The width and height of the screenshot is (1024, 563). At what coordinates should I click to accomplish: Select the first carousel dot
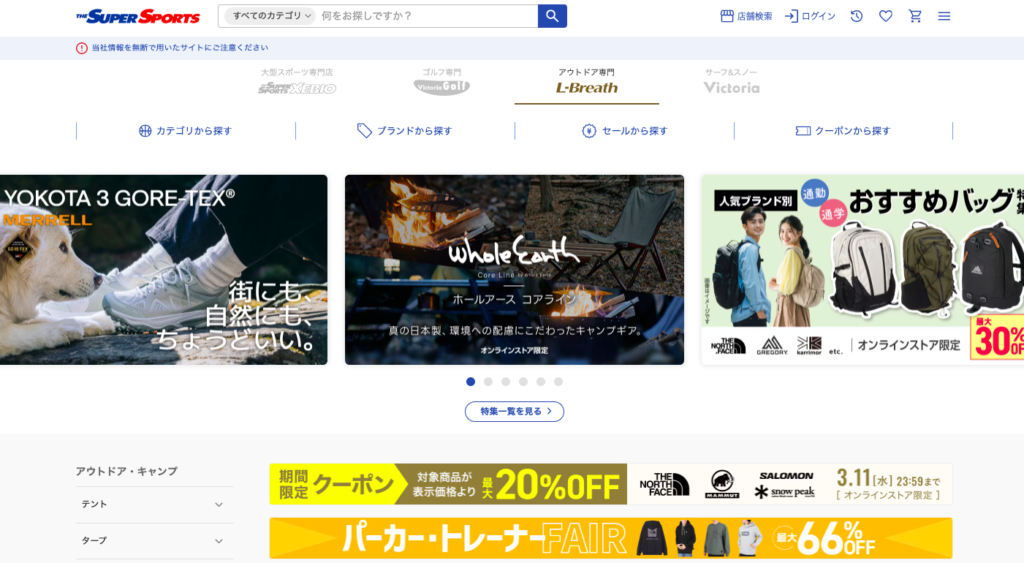(470, 382)
